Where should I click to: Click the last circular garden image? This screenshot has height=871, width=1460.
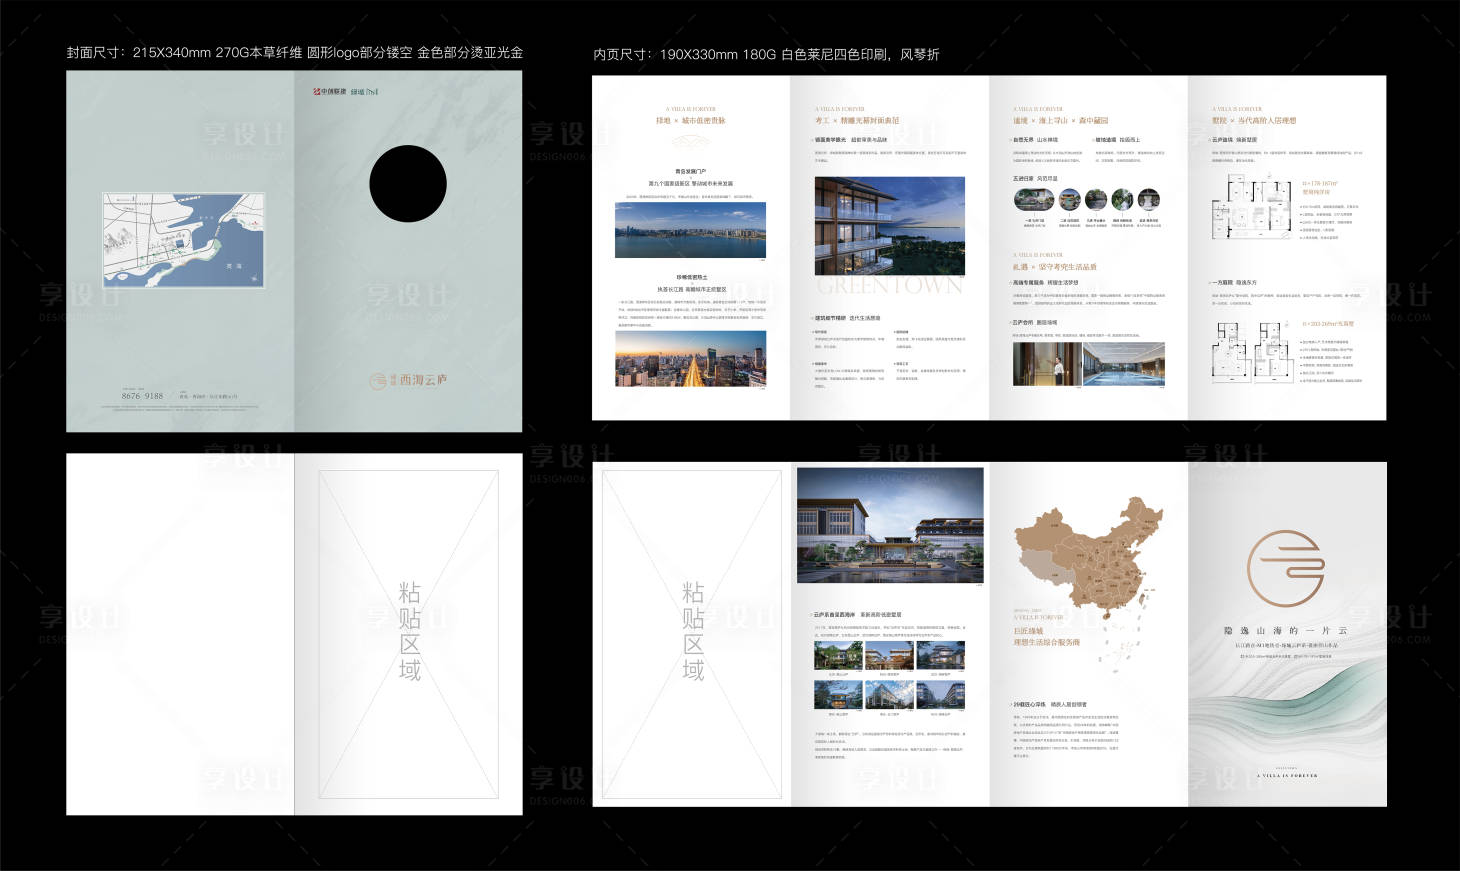1149,200
